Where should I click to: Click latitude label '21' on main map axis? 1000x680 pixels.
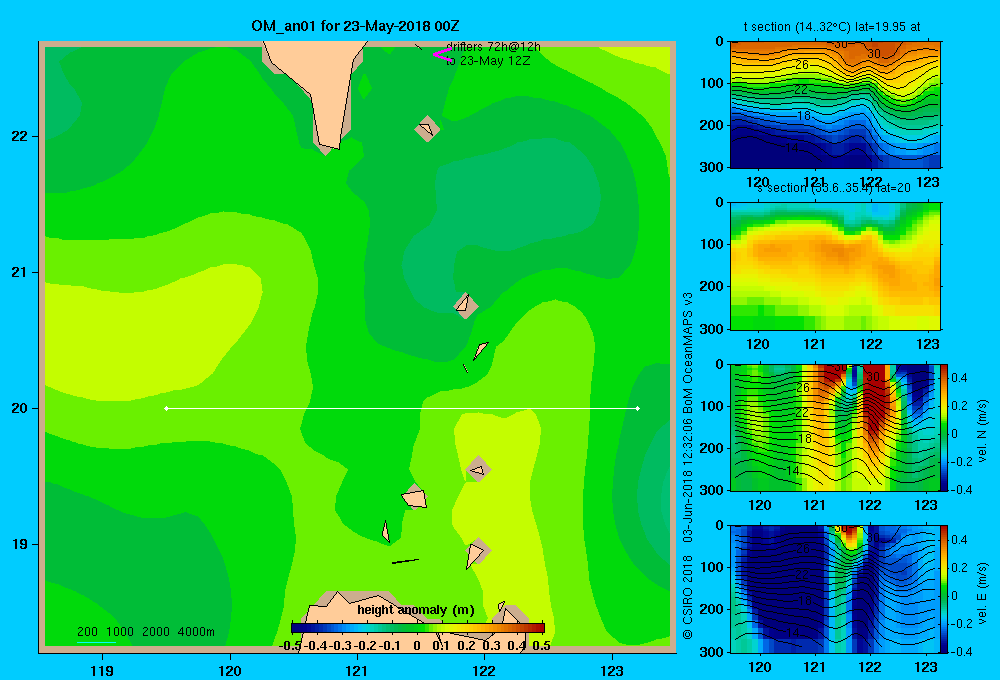click(20, 272)
